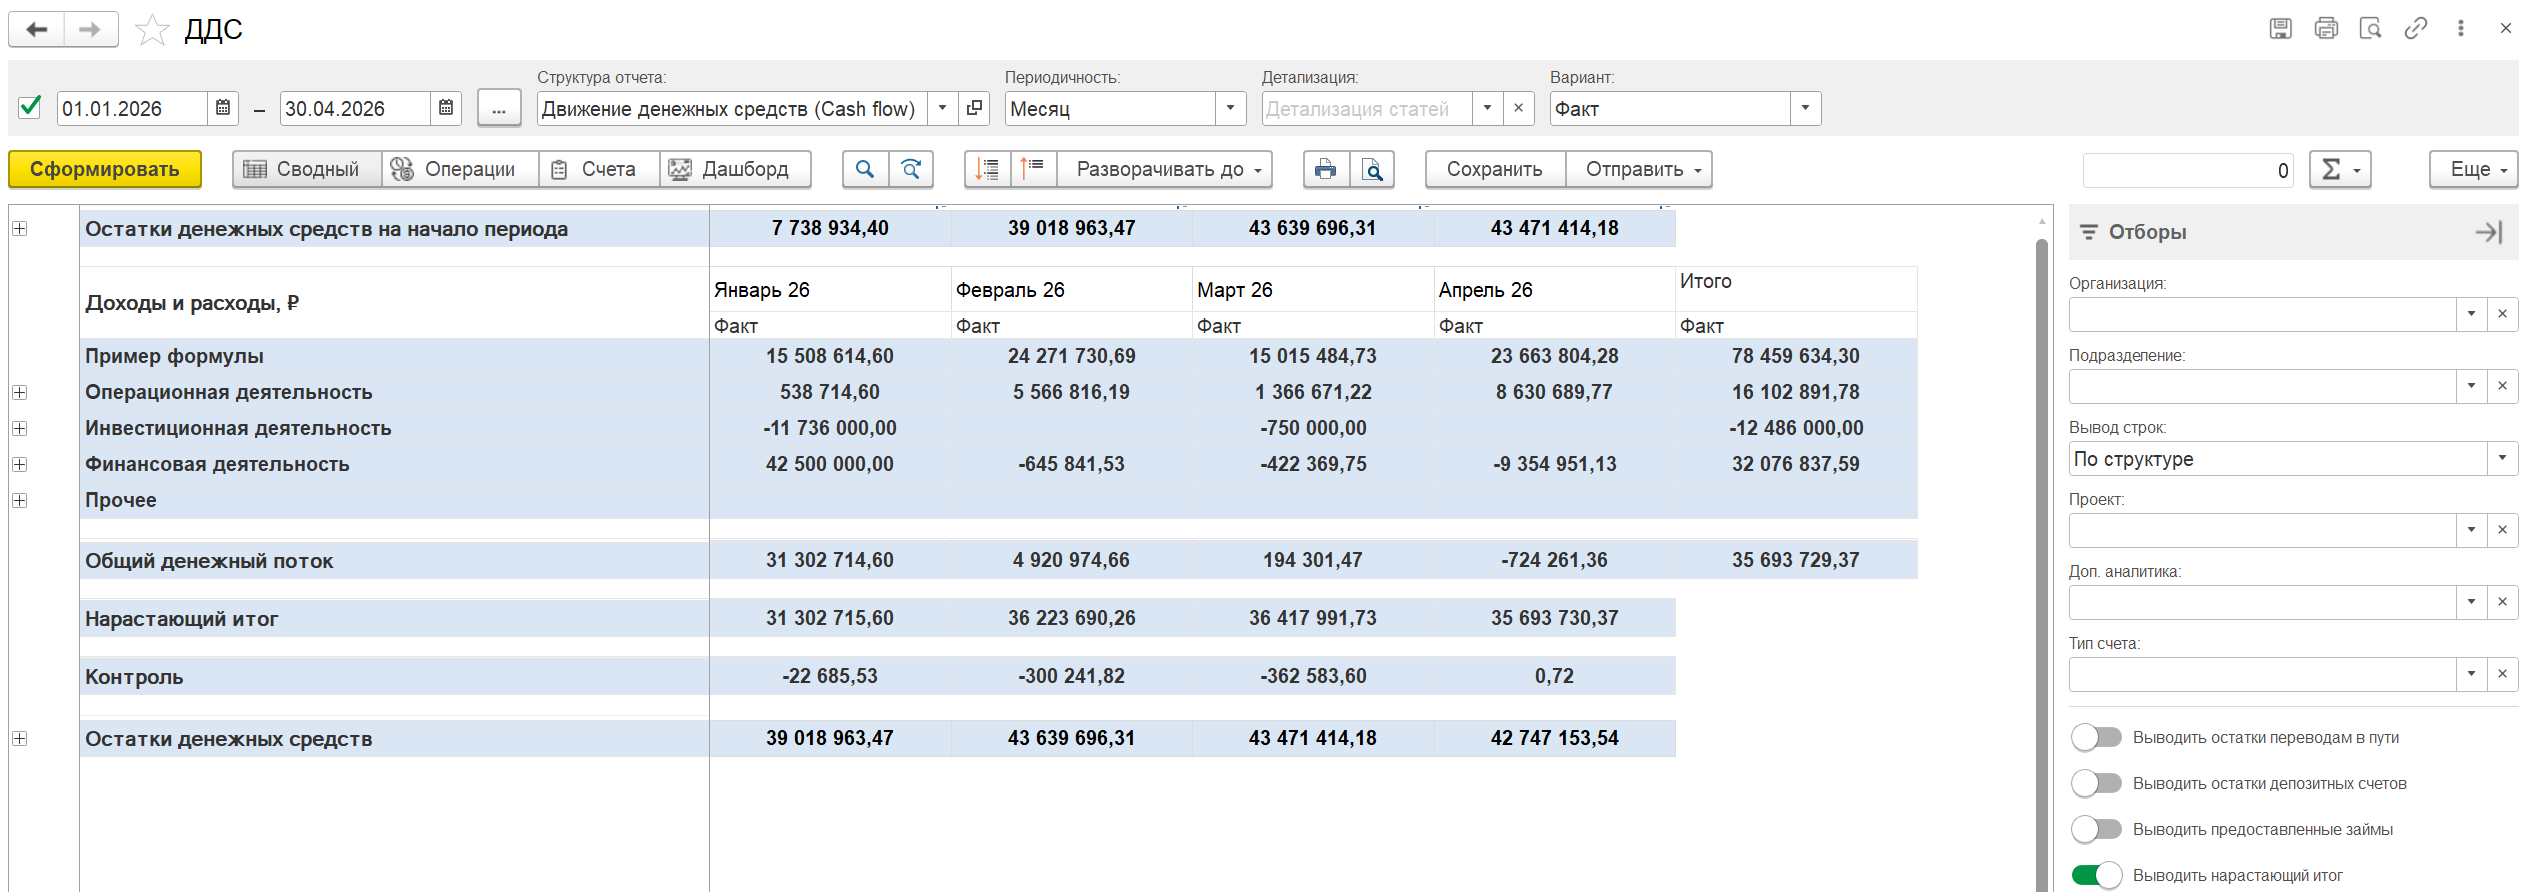
Task: Click the printer icon in the title bar
Action: pos(2326,29)
